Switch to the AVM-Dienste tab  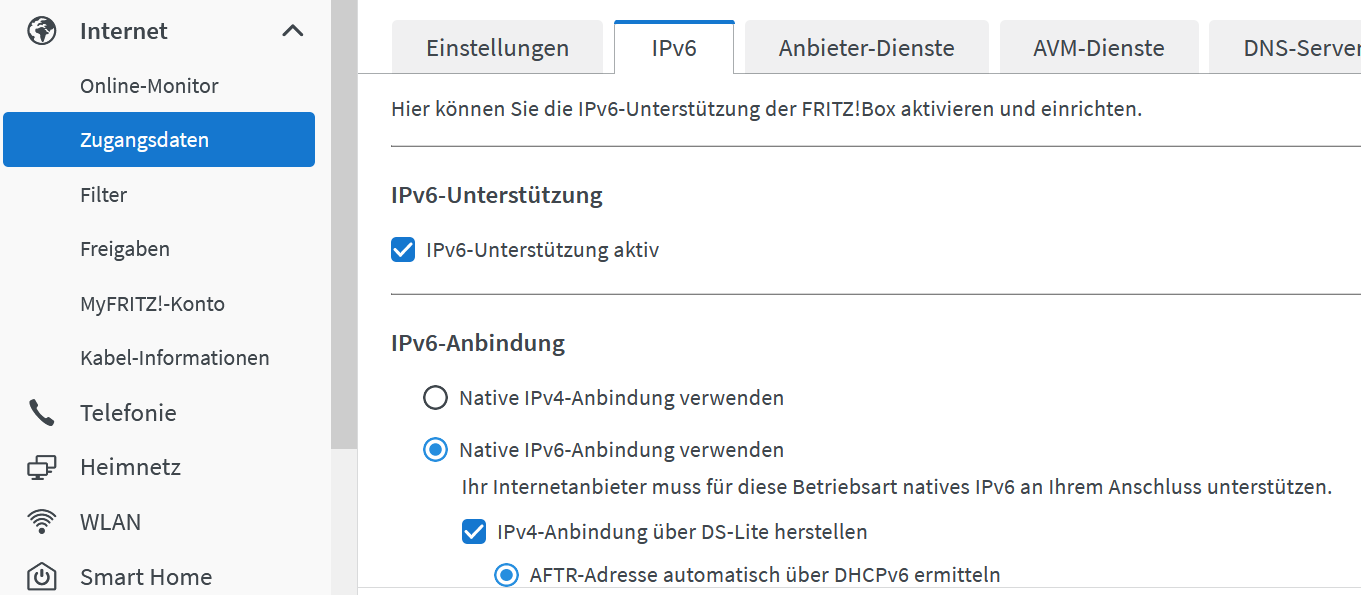1098,48
